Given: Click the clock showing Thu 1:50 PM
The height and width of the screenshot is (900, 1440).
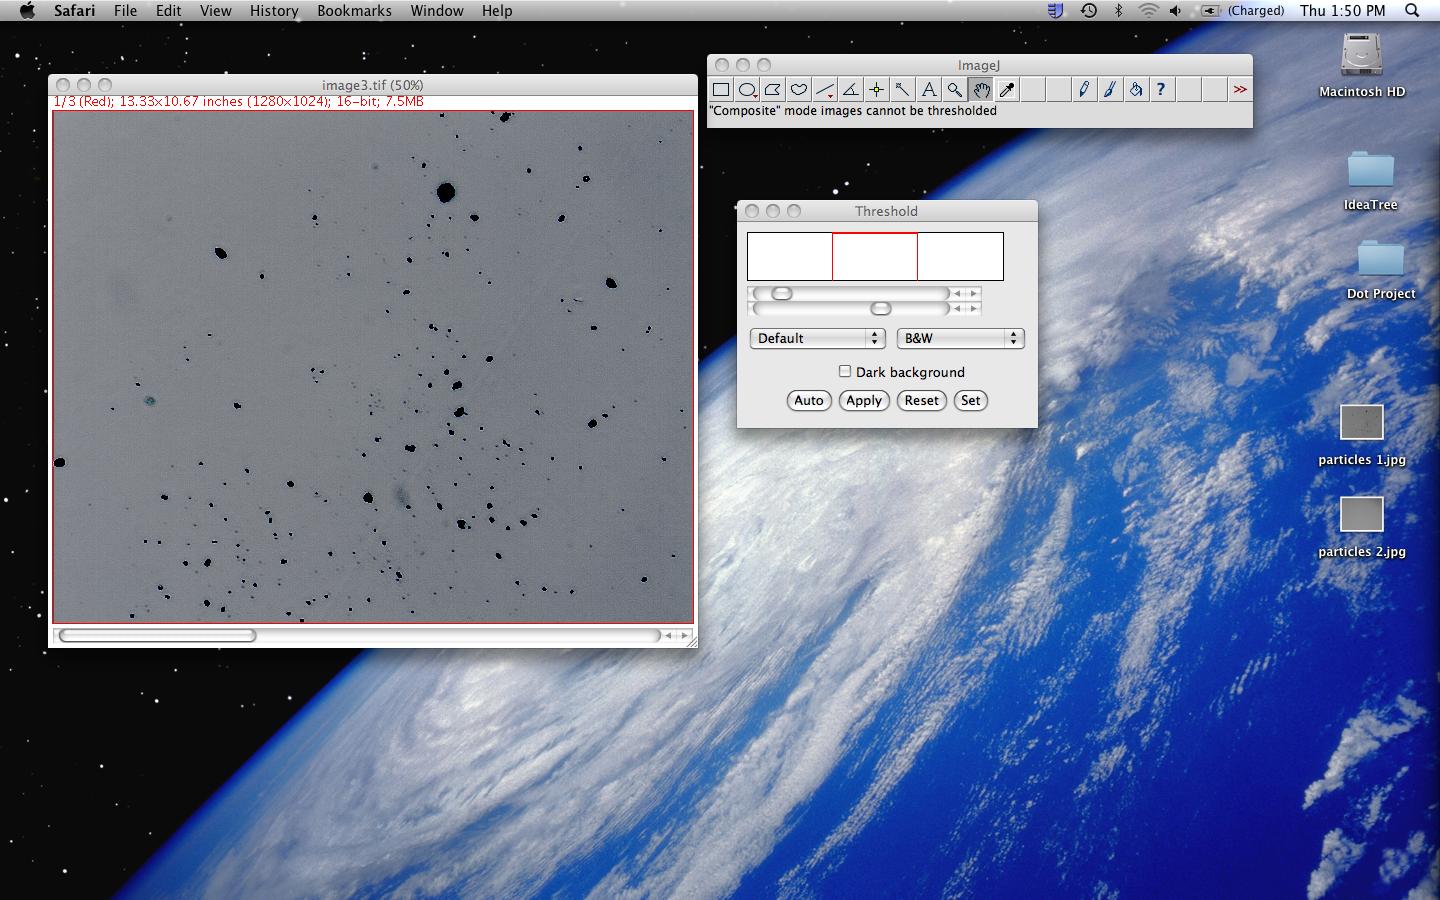Looking at the screenshot, I should 1343,10.
